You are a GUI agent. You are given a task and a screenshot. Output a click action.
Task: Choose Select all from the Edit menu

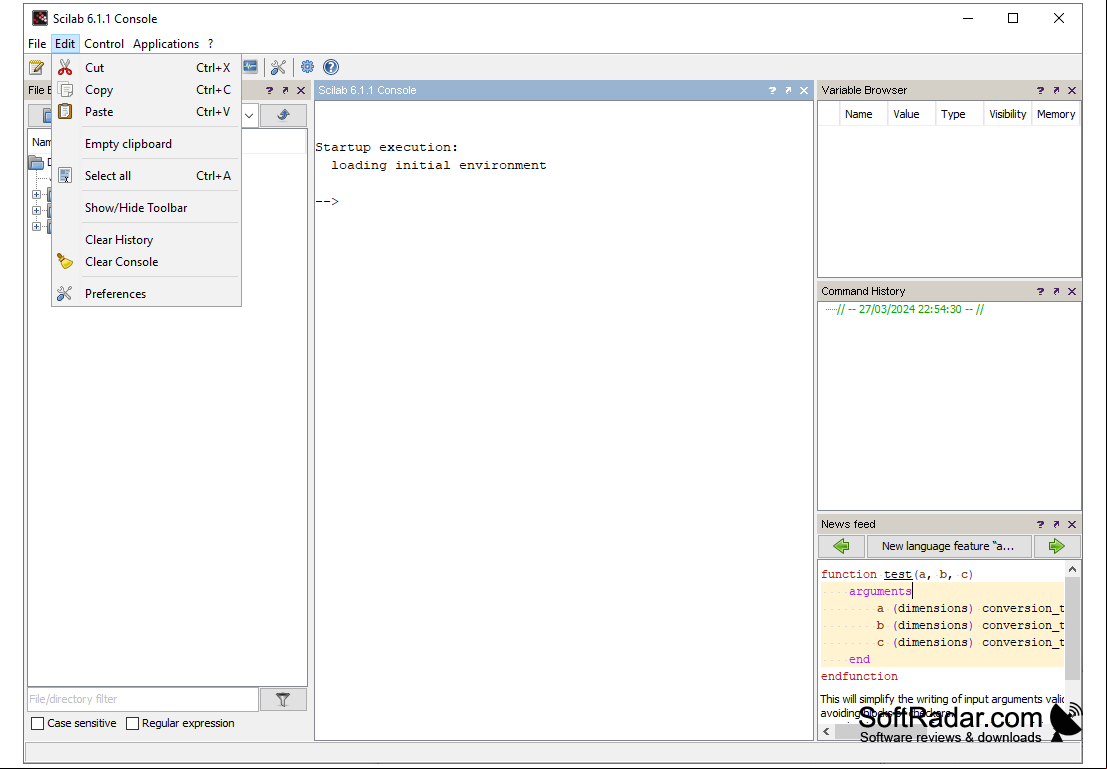click(146, 176)
